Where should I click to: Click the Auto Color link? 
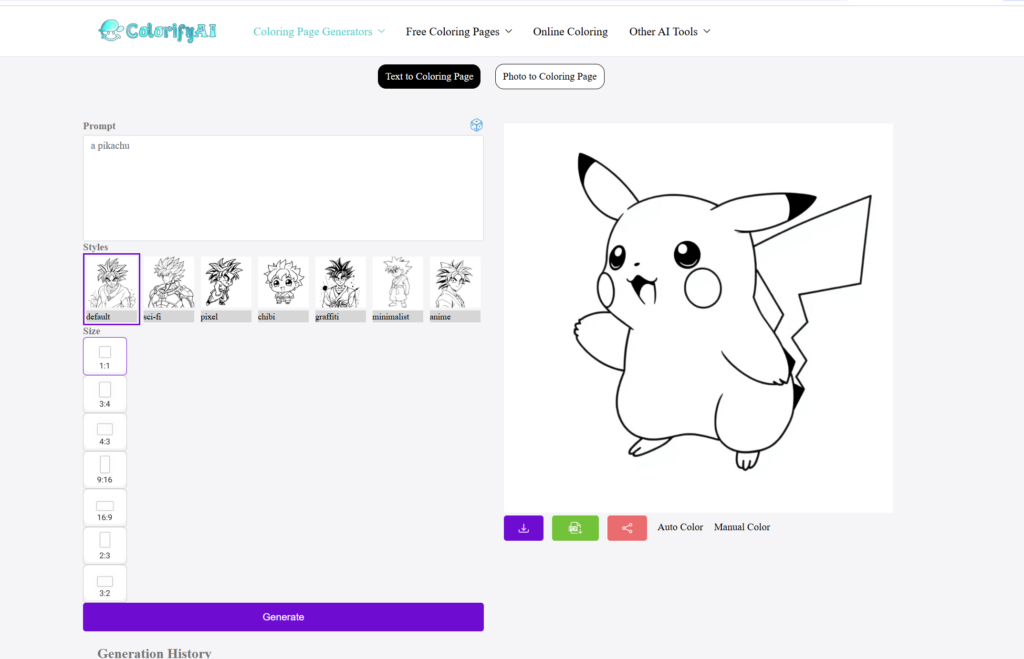point(680,527)
